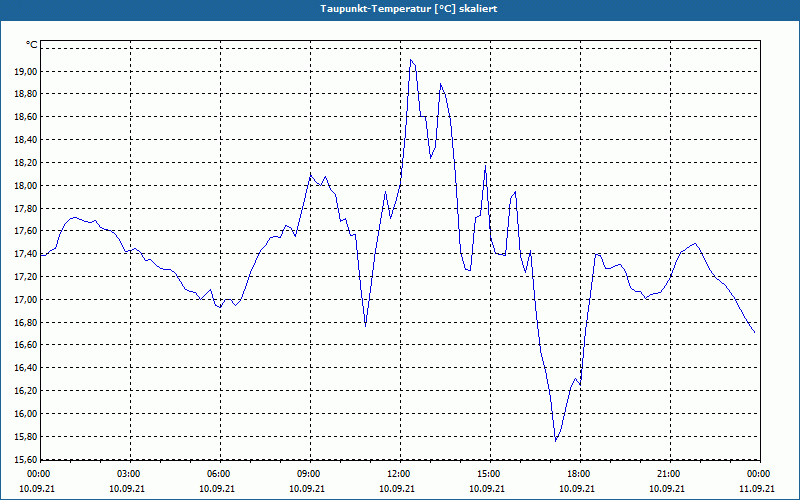Click the 21:00 time label on X axis

669,474
